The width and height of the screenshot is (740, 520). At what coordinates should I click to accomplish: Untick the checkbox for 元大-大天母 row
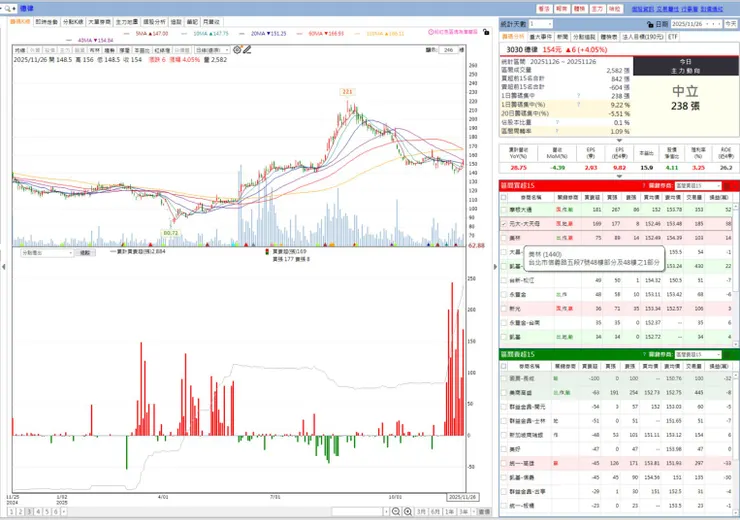tap(504, 224)
